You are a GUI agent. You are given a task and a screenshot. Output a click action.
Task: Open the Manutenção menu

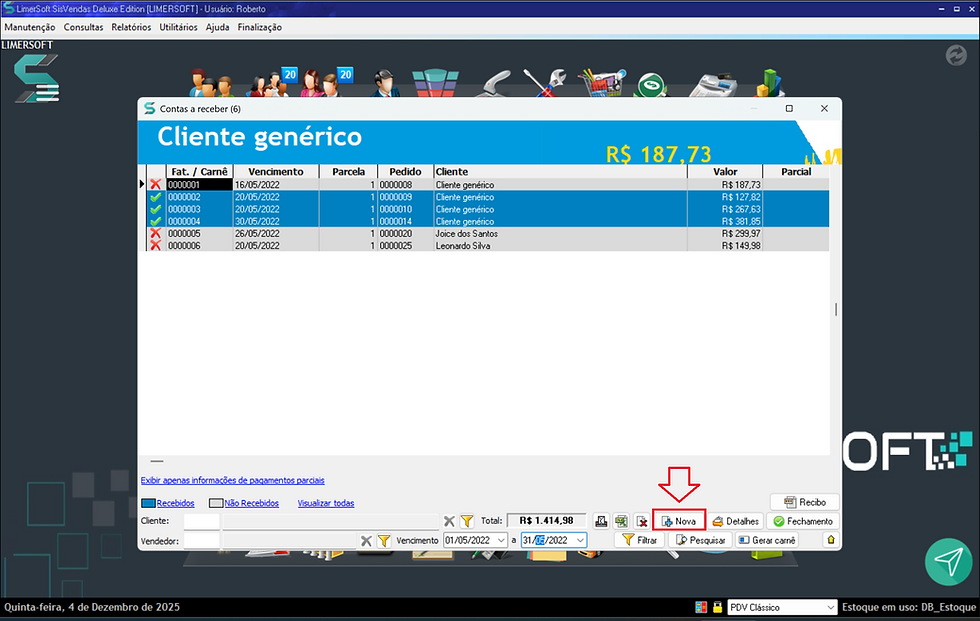(x=29, y=27)
